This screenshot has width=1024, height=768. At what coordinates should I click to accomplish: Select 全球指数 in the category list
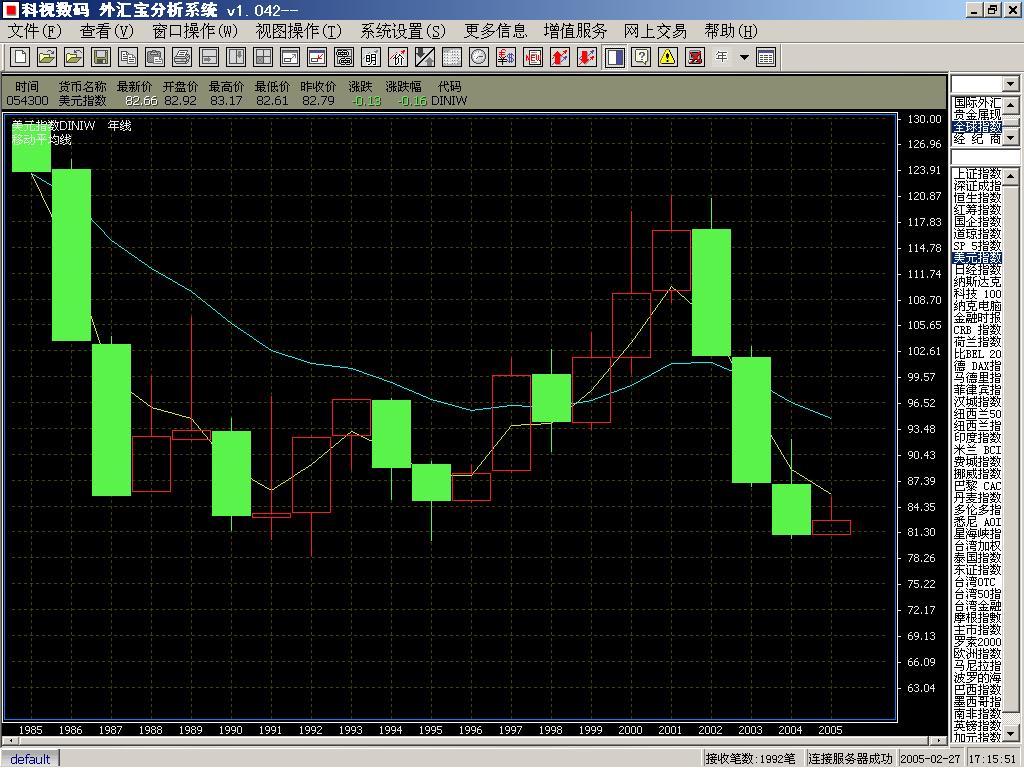977,127
